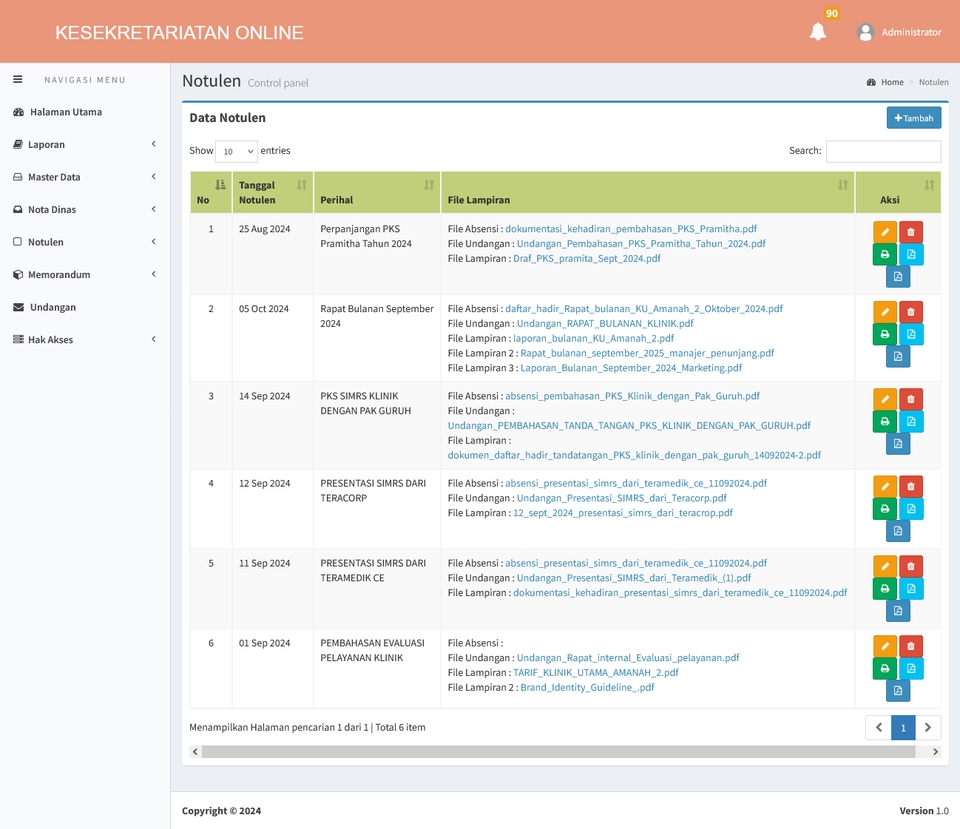Click the horizontal table scrollbar
Viewport: 960px width, 829px height.
pos(558,751)
